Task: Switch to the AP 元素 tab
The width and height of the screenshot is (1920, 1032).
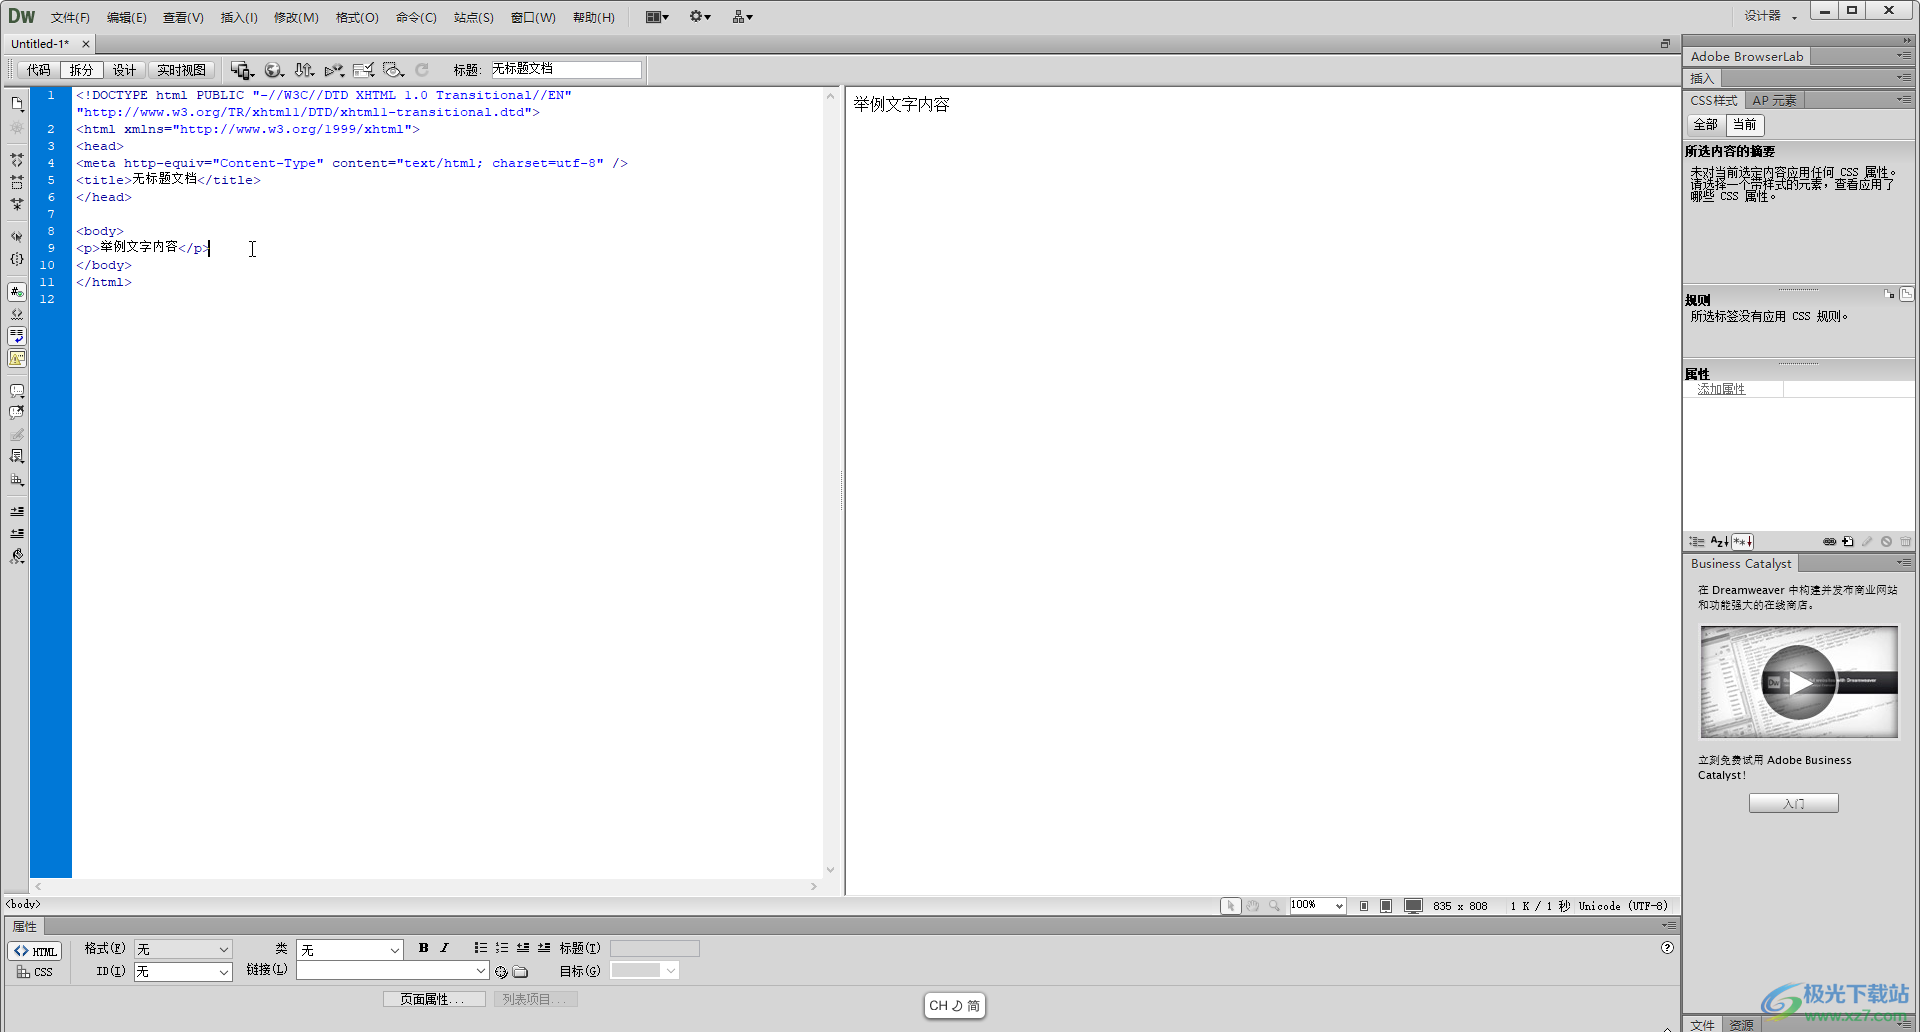Action: [1774, 100]
